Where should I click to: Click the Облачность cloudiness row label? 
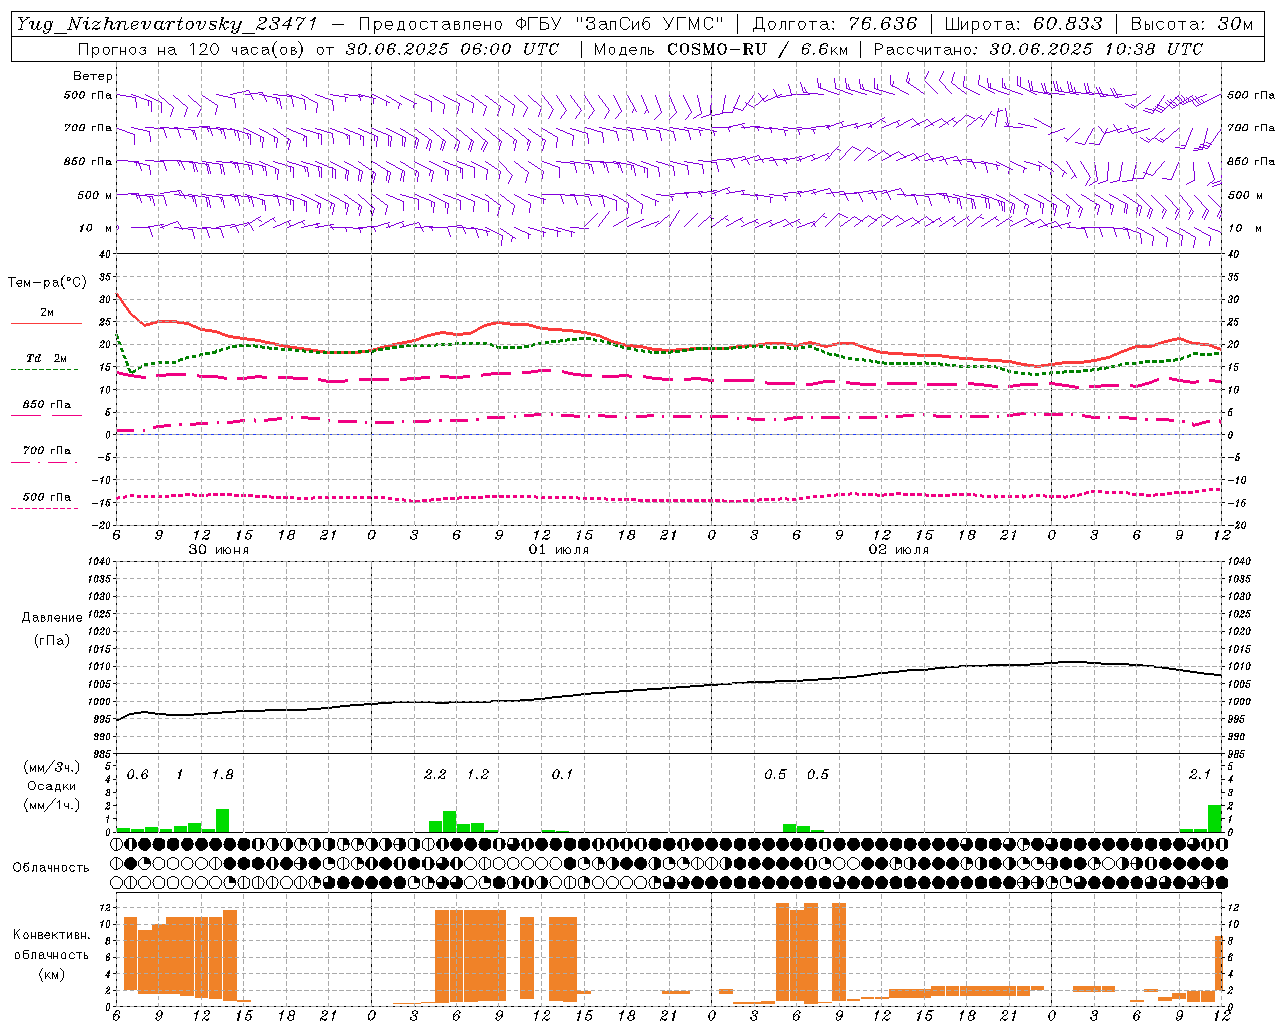tap(51, 868)
